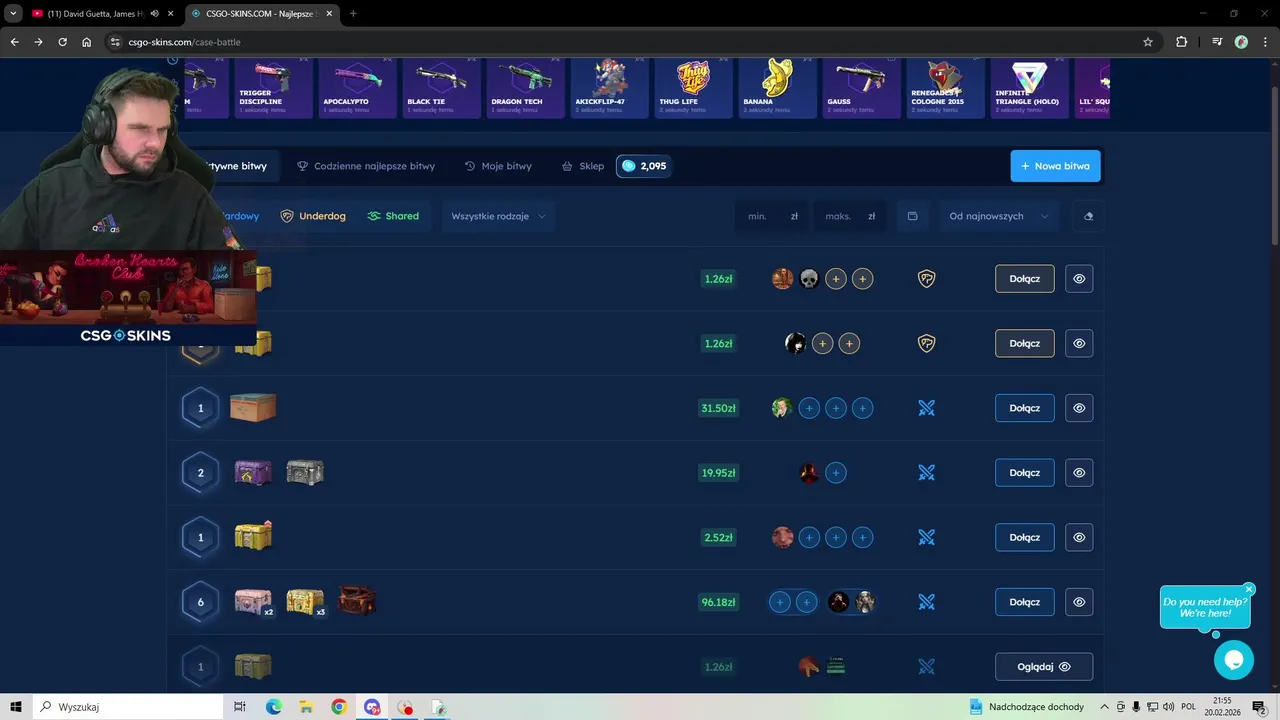The image size is (1280, 720).
Task: Switch to Codzienne najlepsze bitwy tab
Action: coord(366,166)
